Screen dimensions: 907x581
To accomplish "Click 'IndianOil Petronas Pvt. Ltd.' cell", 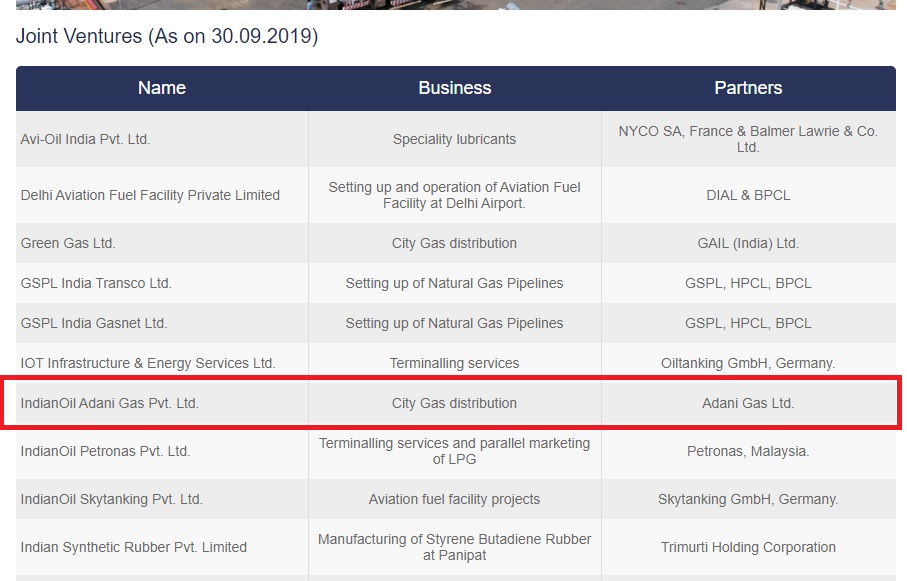I will click(x=162, y=451).
